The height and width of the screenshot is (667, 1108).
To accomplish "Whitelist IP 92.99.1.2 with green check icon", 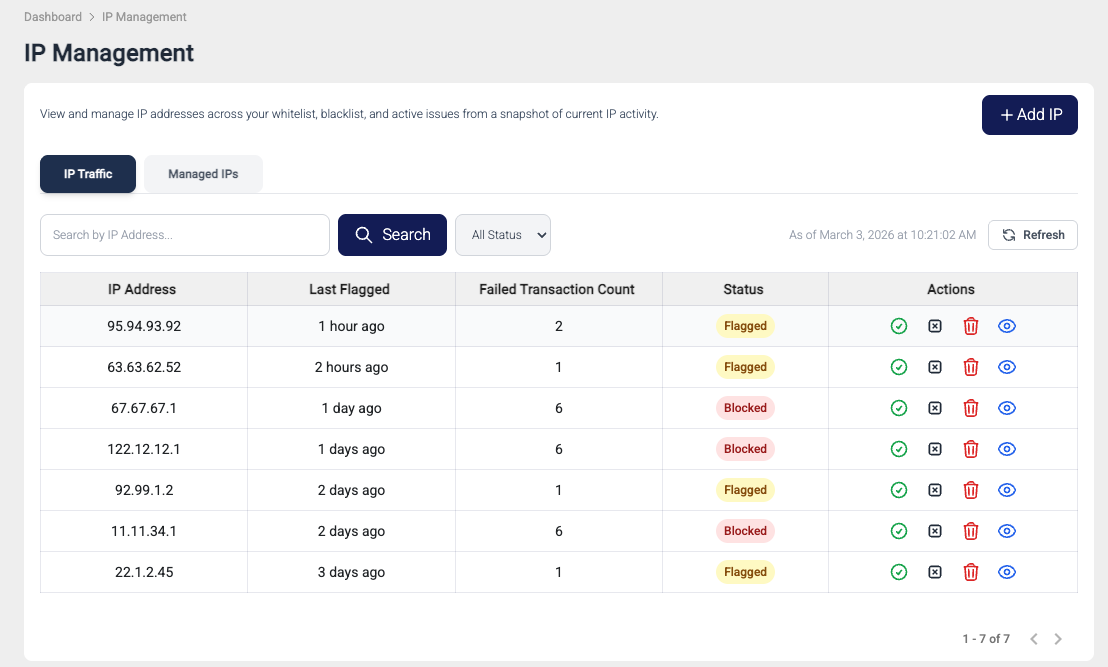I will click(x=898, y=490).
